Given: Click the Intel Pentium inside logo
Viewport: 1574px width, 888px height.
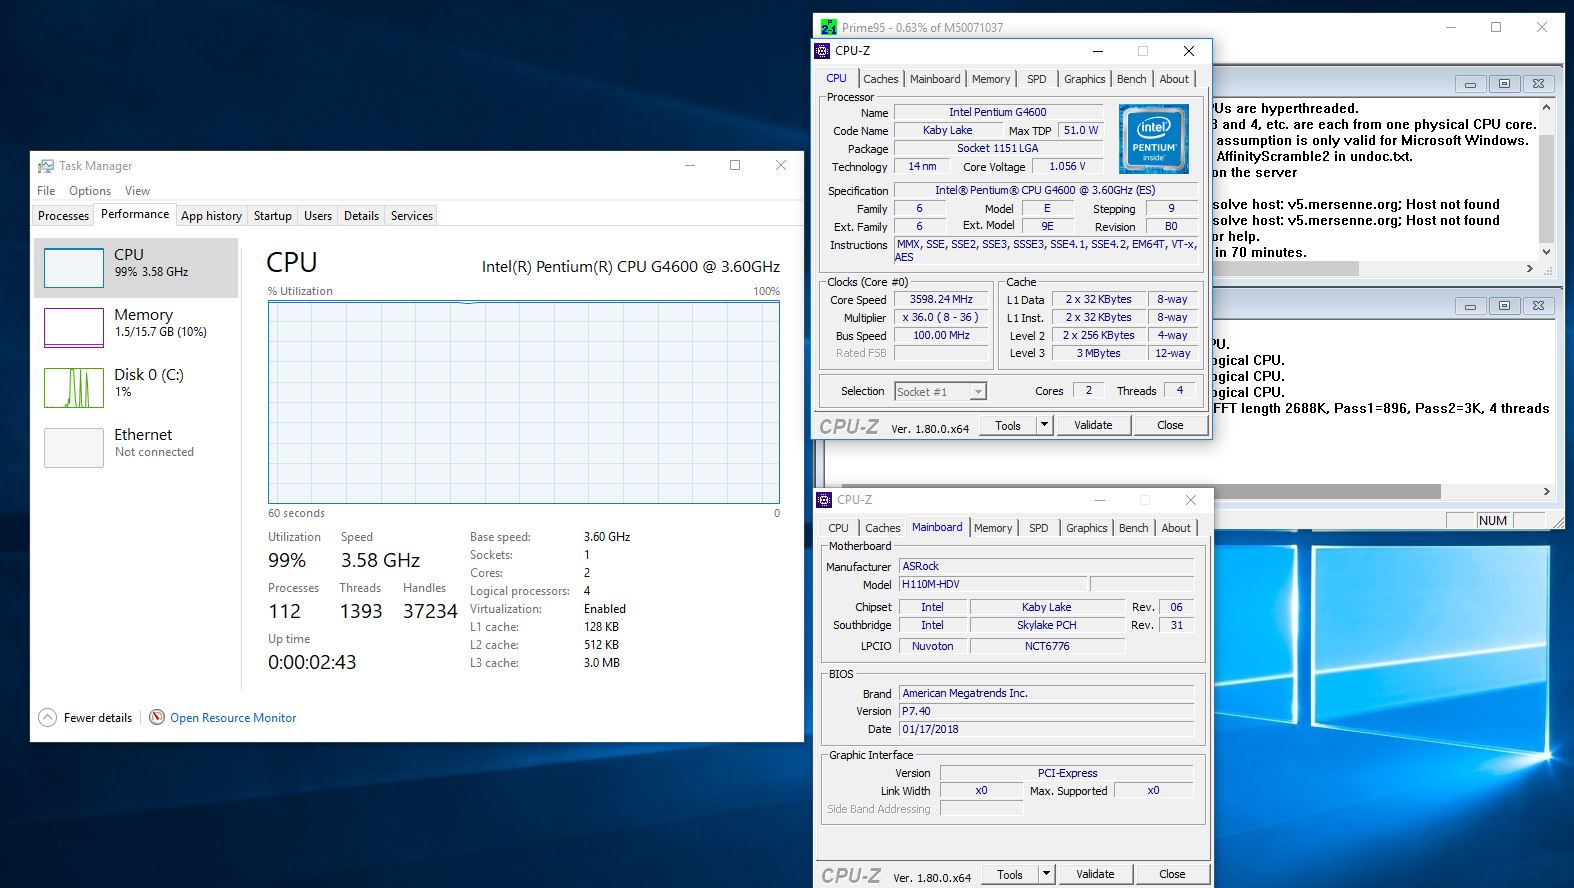Looking at the screenshot, I should (x=1153, y=139).
